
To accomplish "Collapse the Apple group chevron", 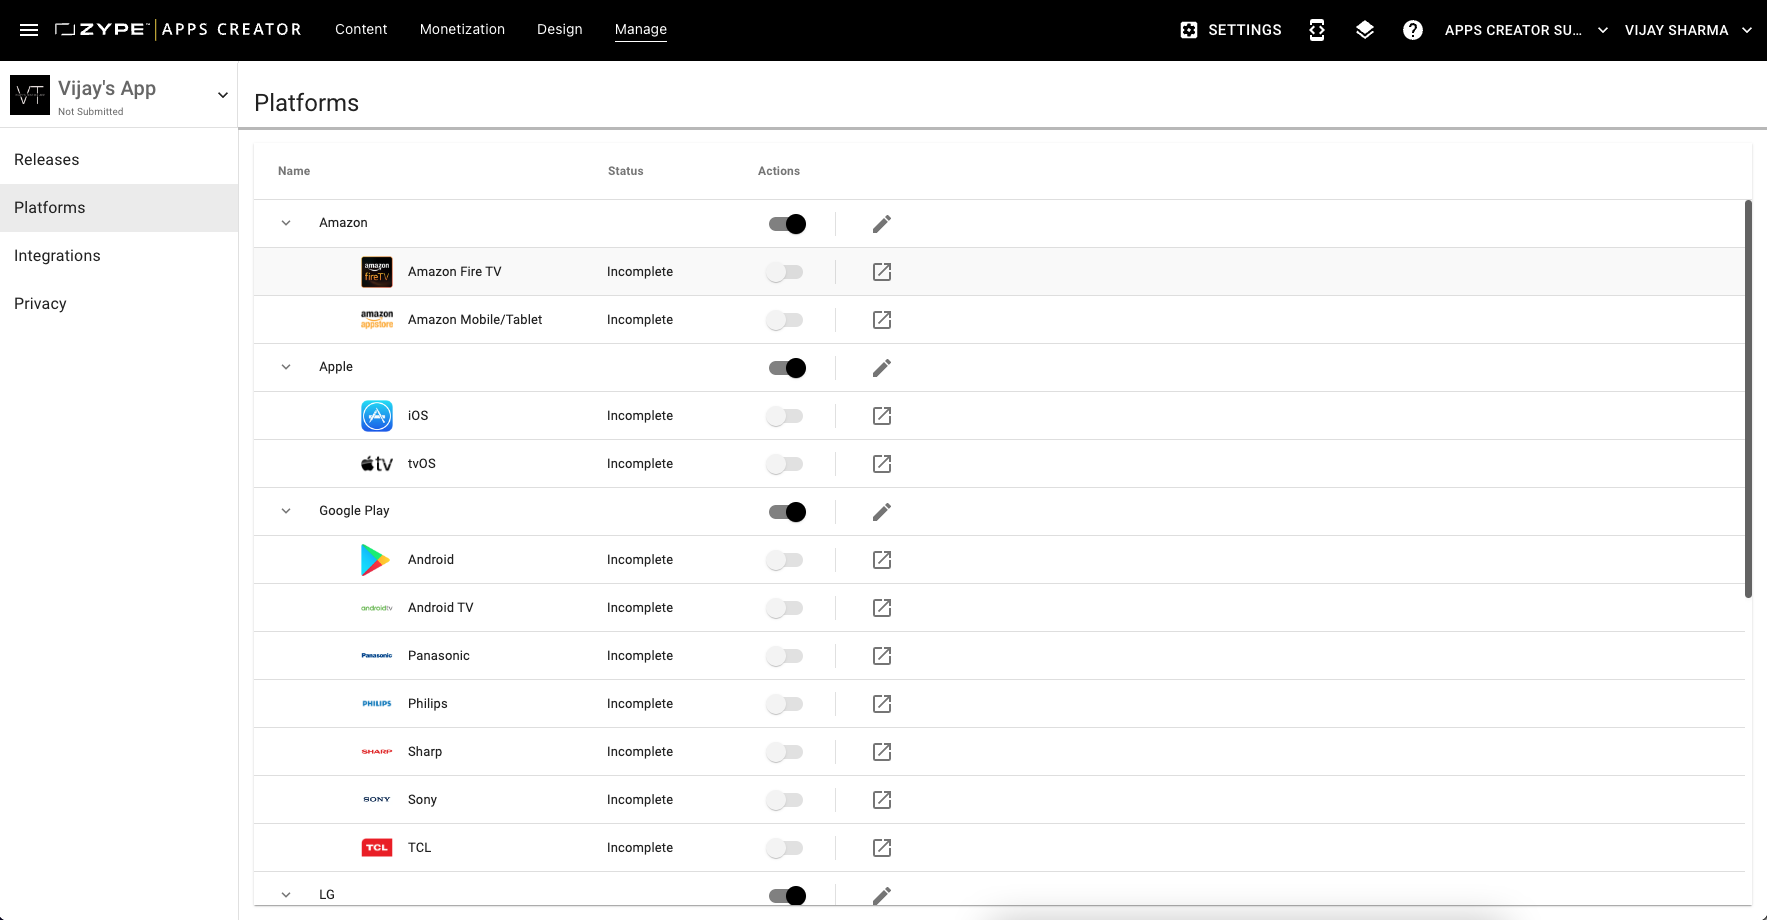I will click(286, 367).
